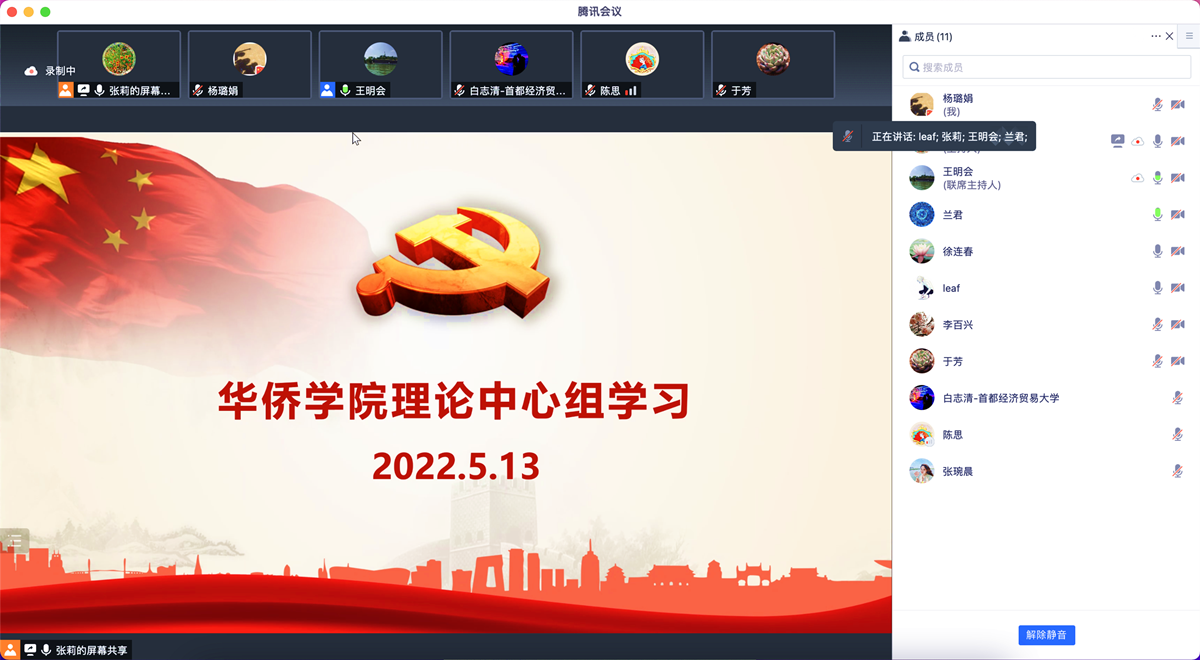Screen dimensions: 1200x660
Task: Click the members panel people icon
Action: [x=905, y=36]
